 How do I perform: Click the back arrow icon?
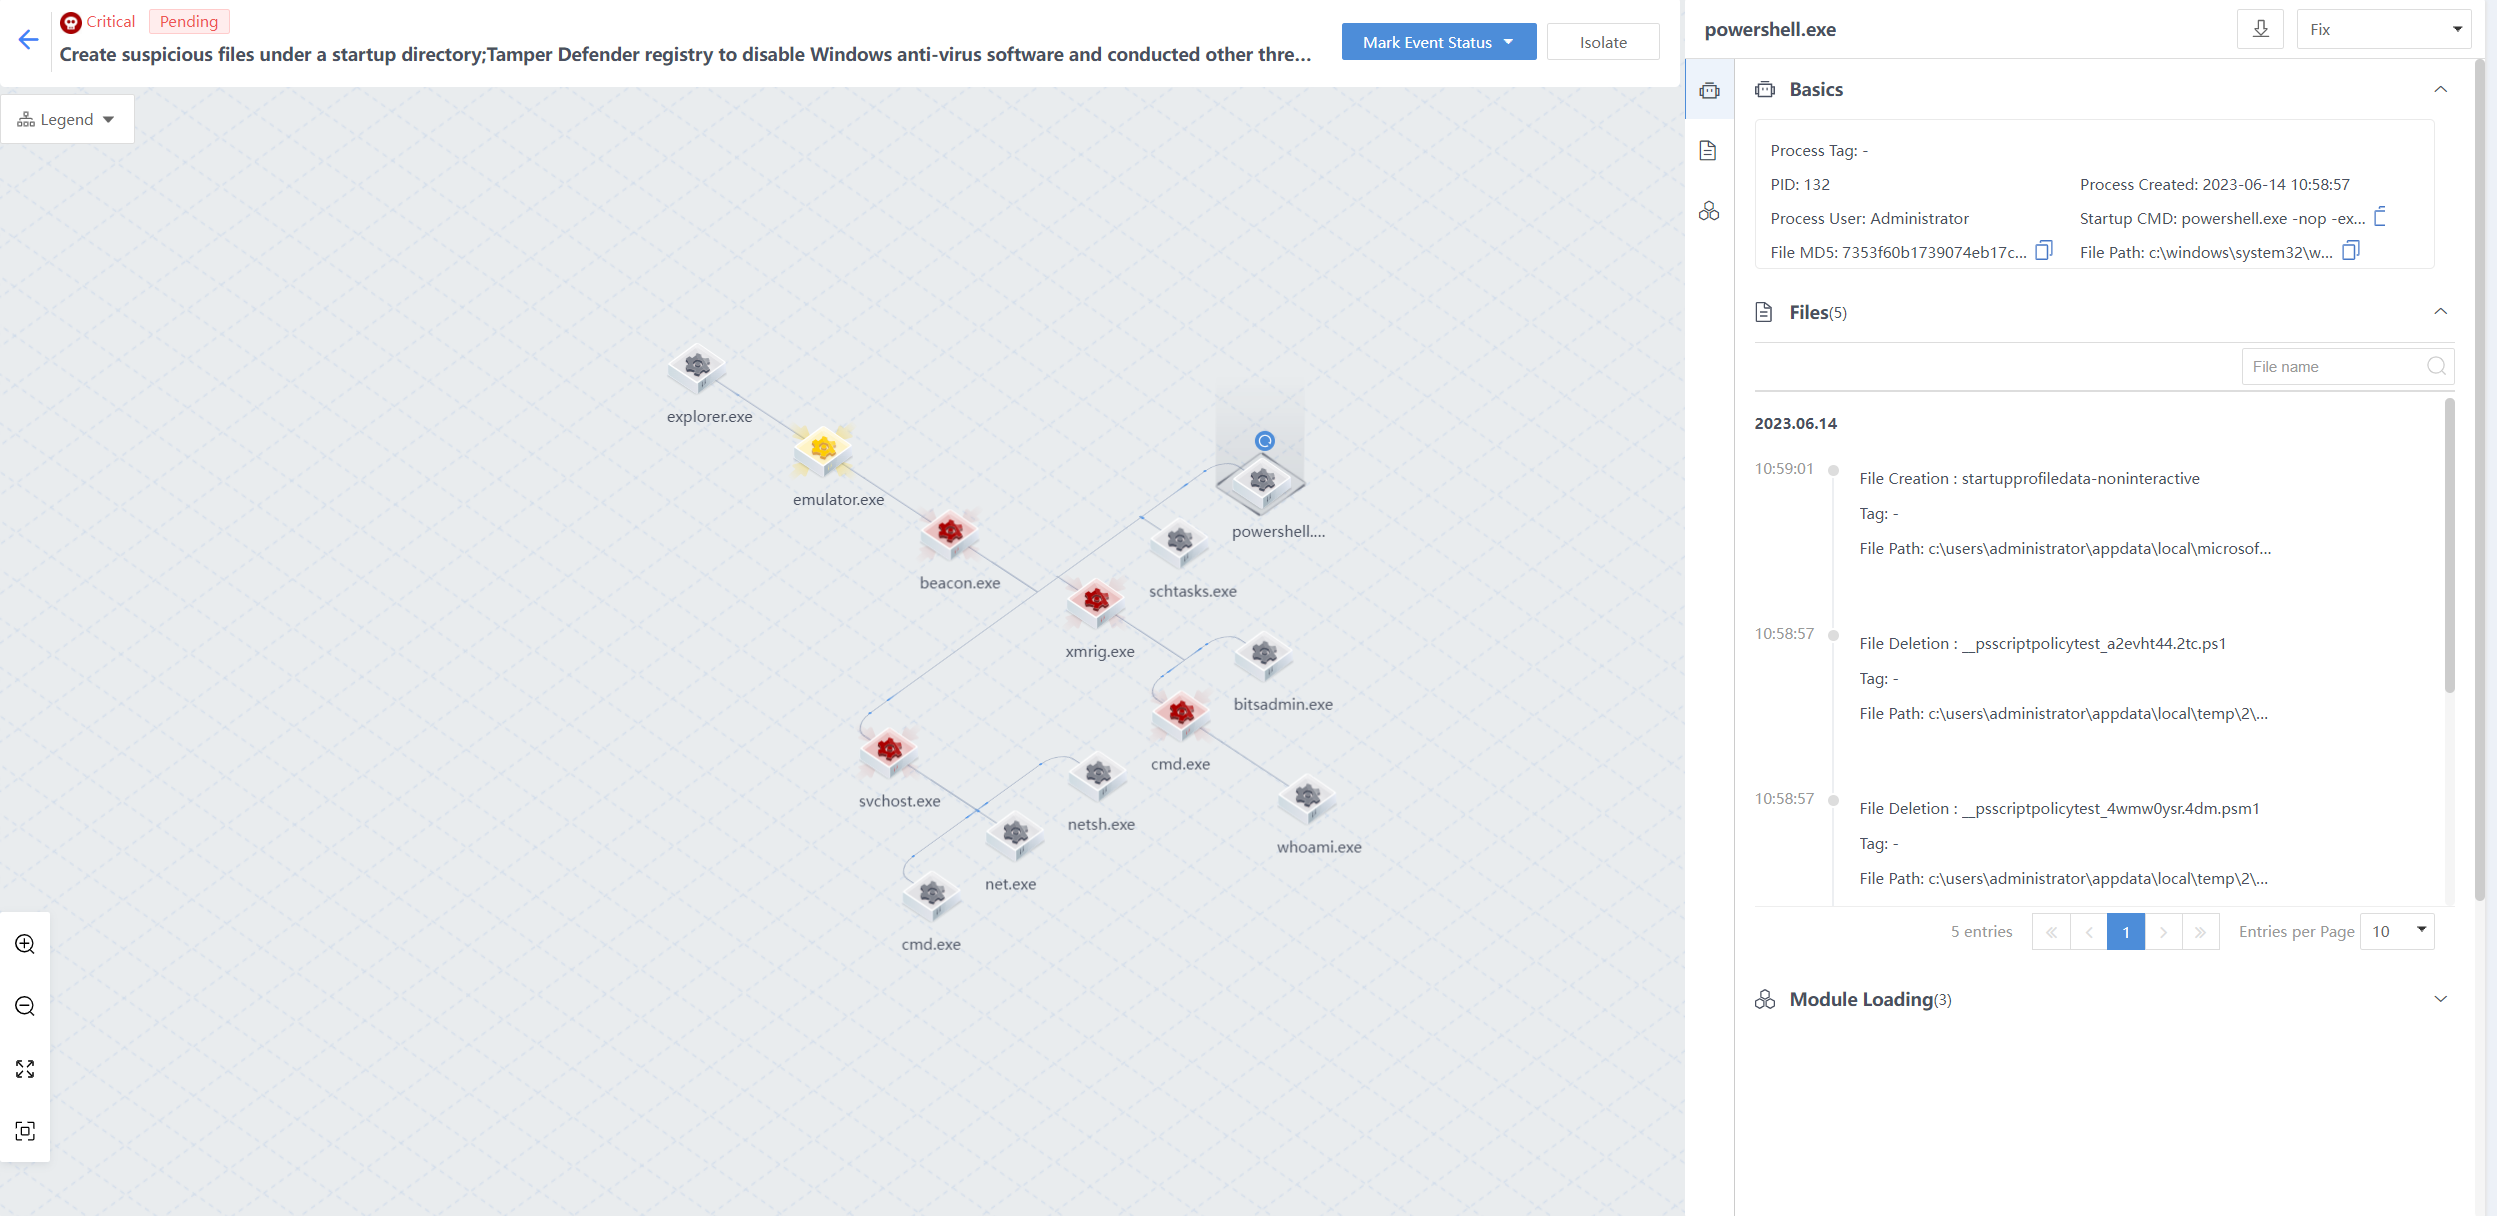(28, 40)
